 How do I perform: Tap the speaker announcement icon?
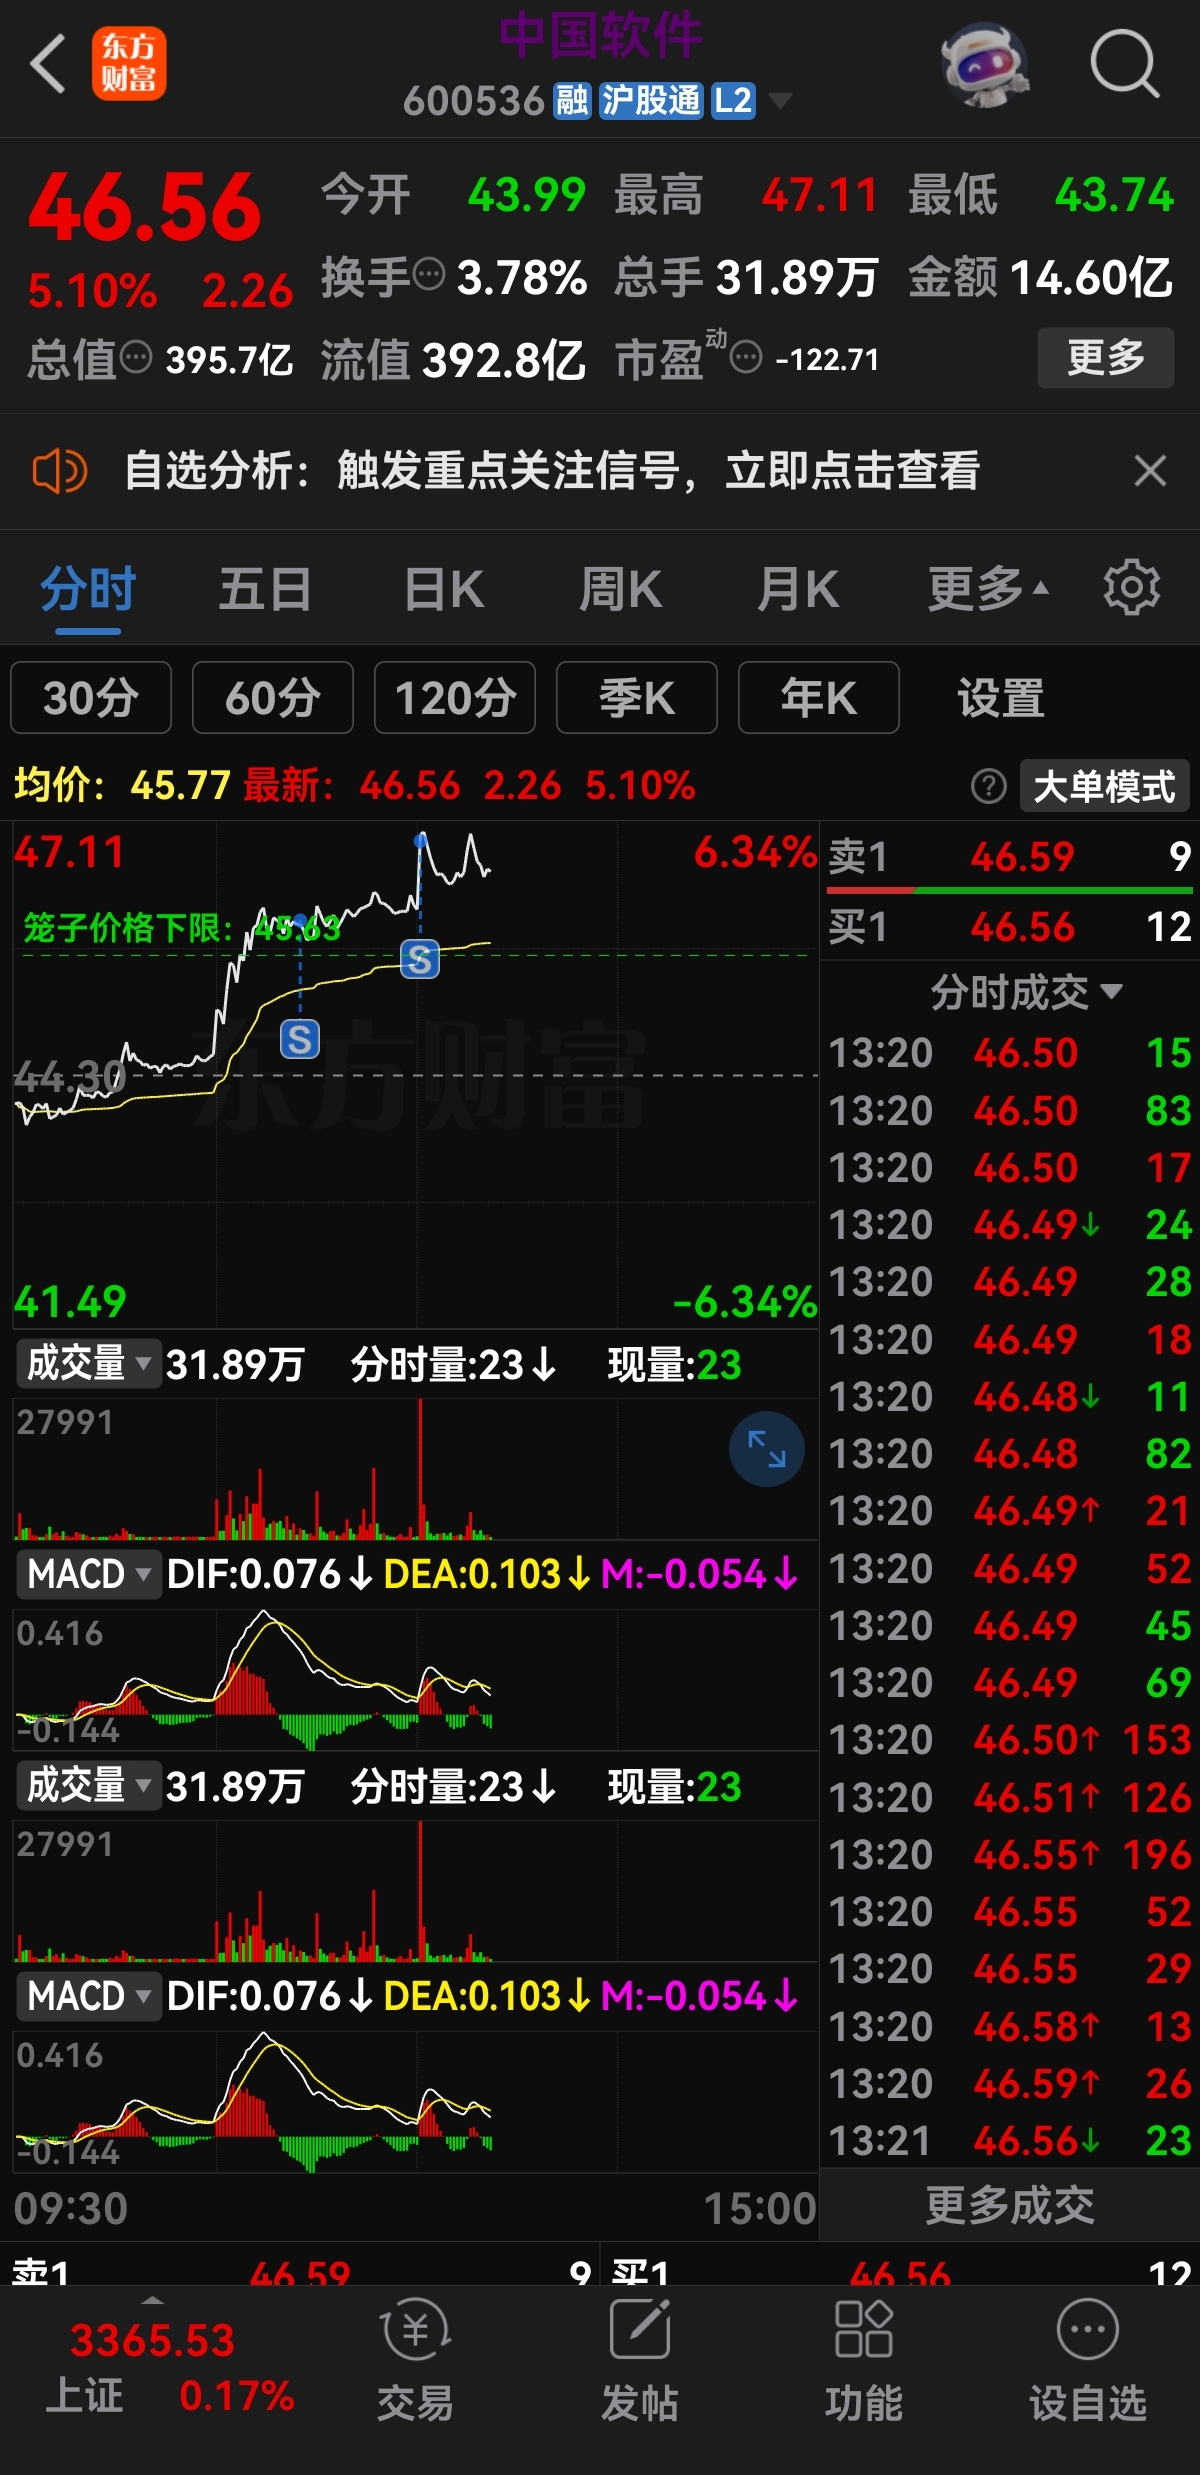60,471
